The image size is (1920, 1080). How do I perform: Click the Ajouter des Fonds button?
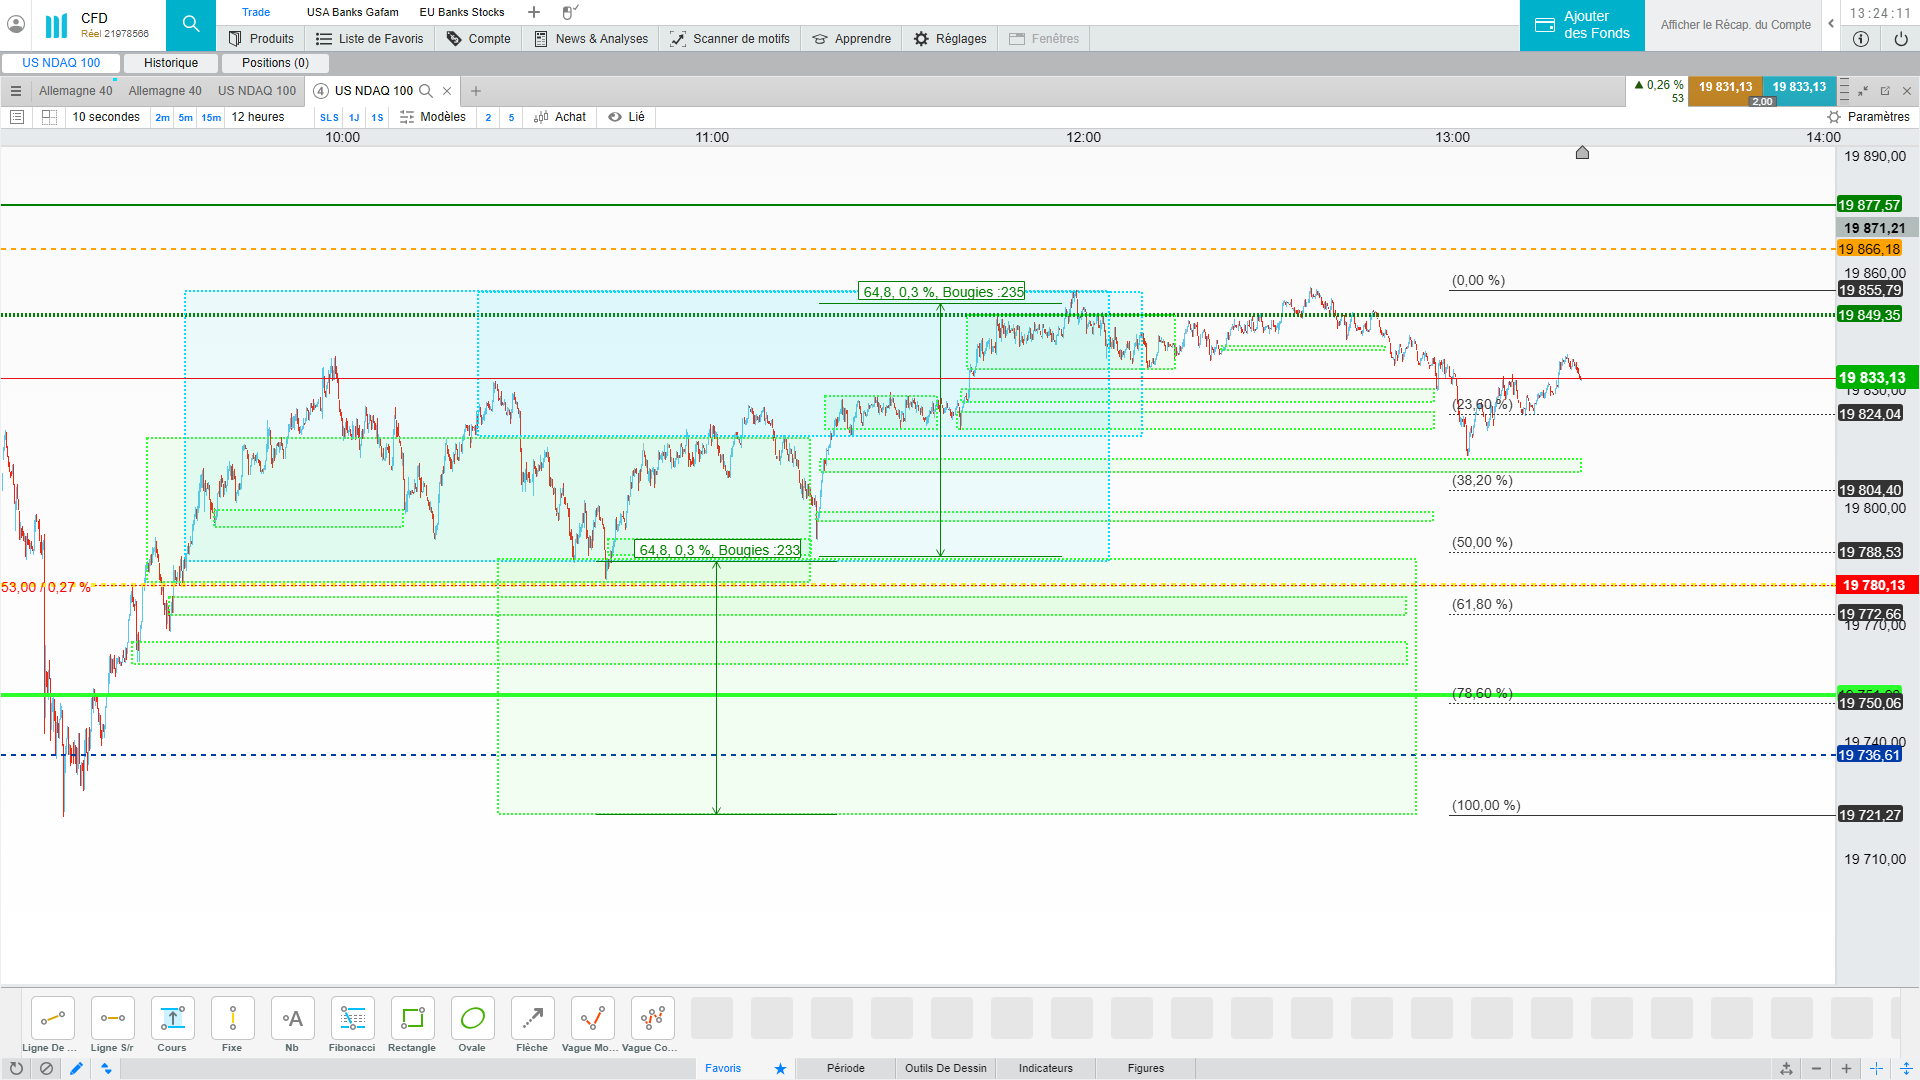tap(1582, 25)
